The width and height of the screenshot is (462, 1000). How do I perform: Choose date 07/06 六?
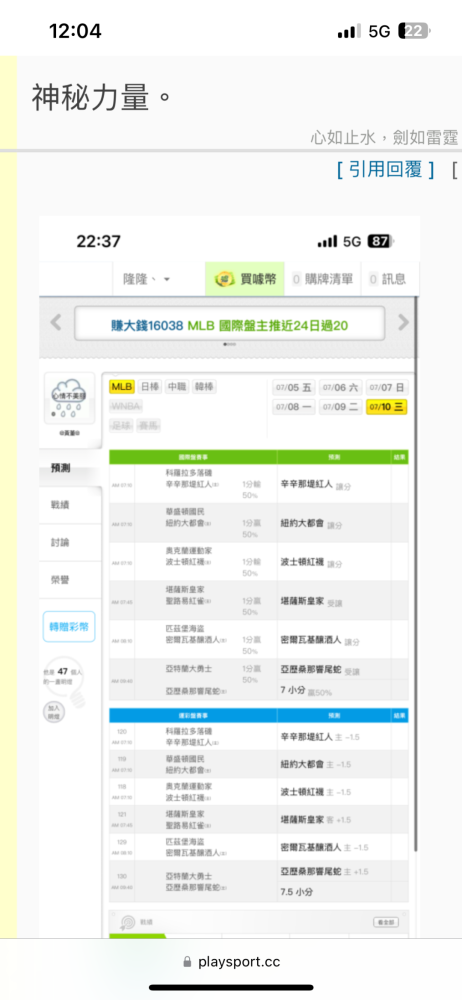point(341,387)
